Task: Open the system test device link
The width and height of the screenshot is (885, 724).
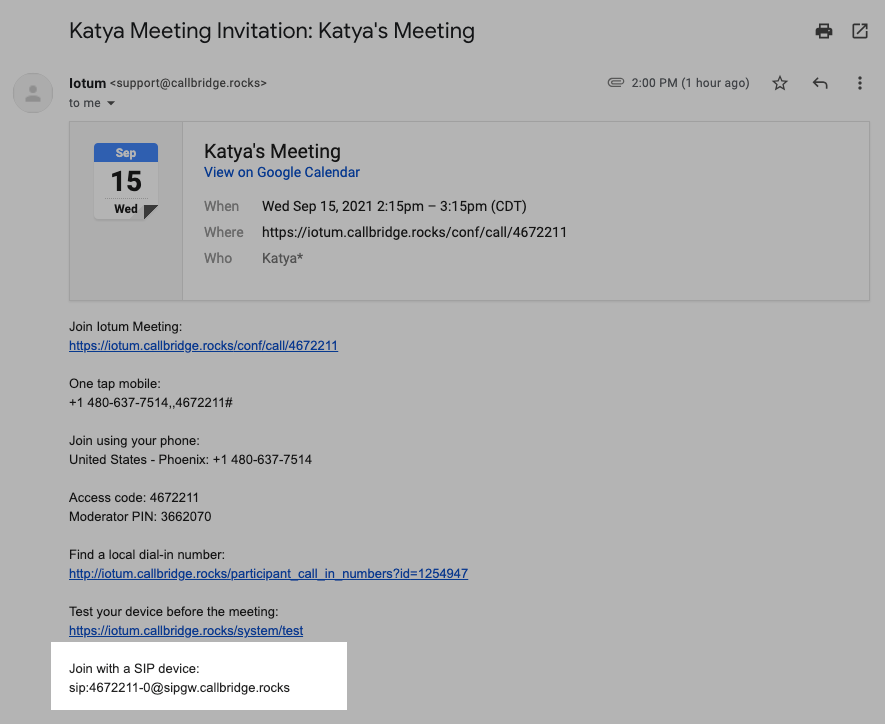Action: point(186,630)
